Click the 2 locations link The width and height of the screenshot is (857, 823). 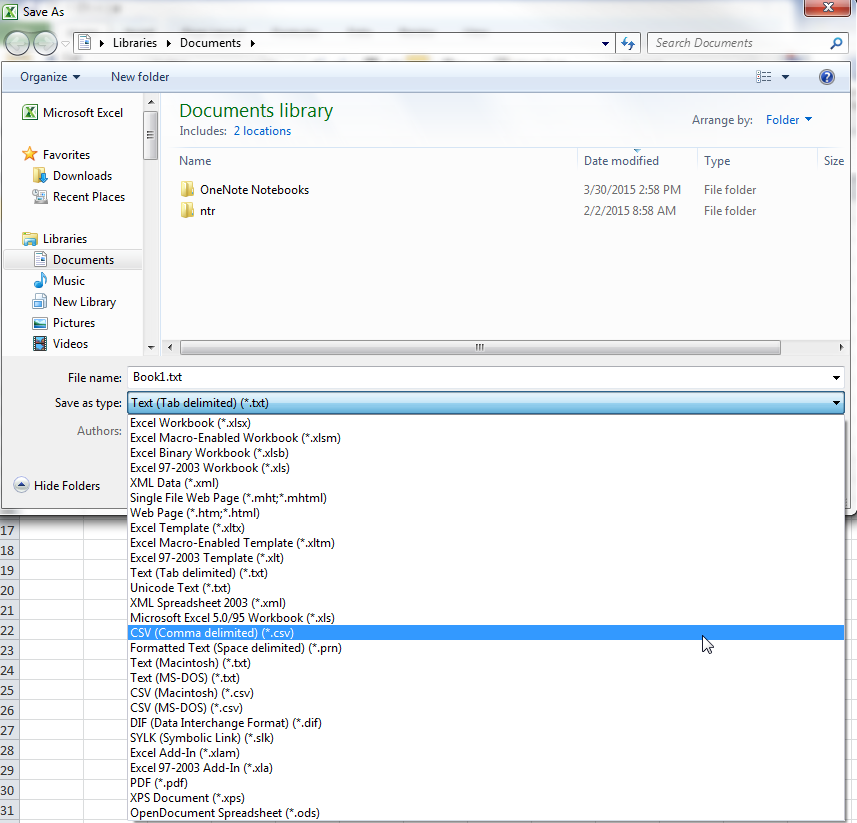262,131
